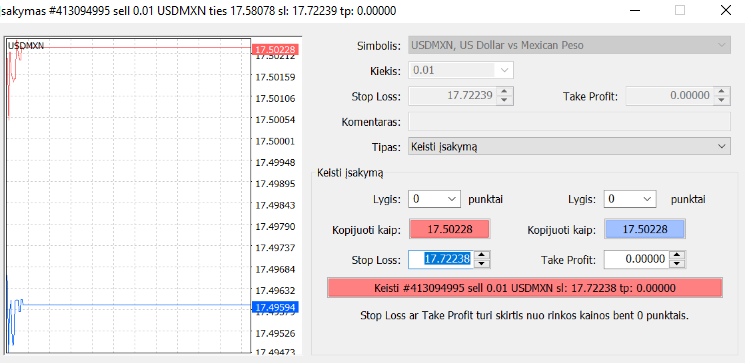Open the Tipas dropdown Keisti įsakymą
This screenshot has height=363, width=745.
[569, 146]
